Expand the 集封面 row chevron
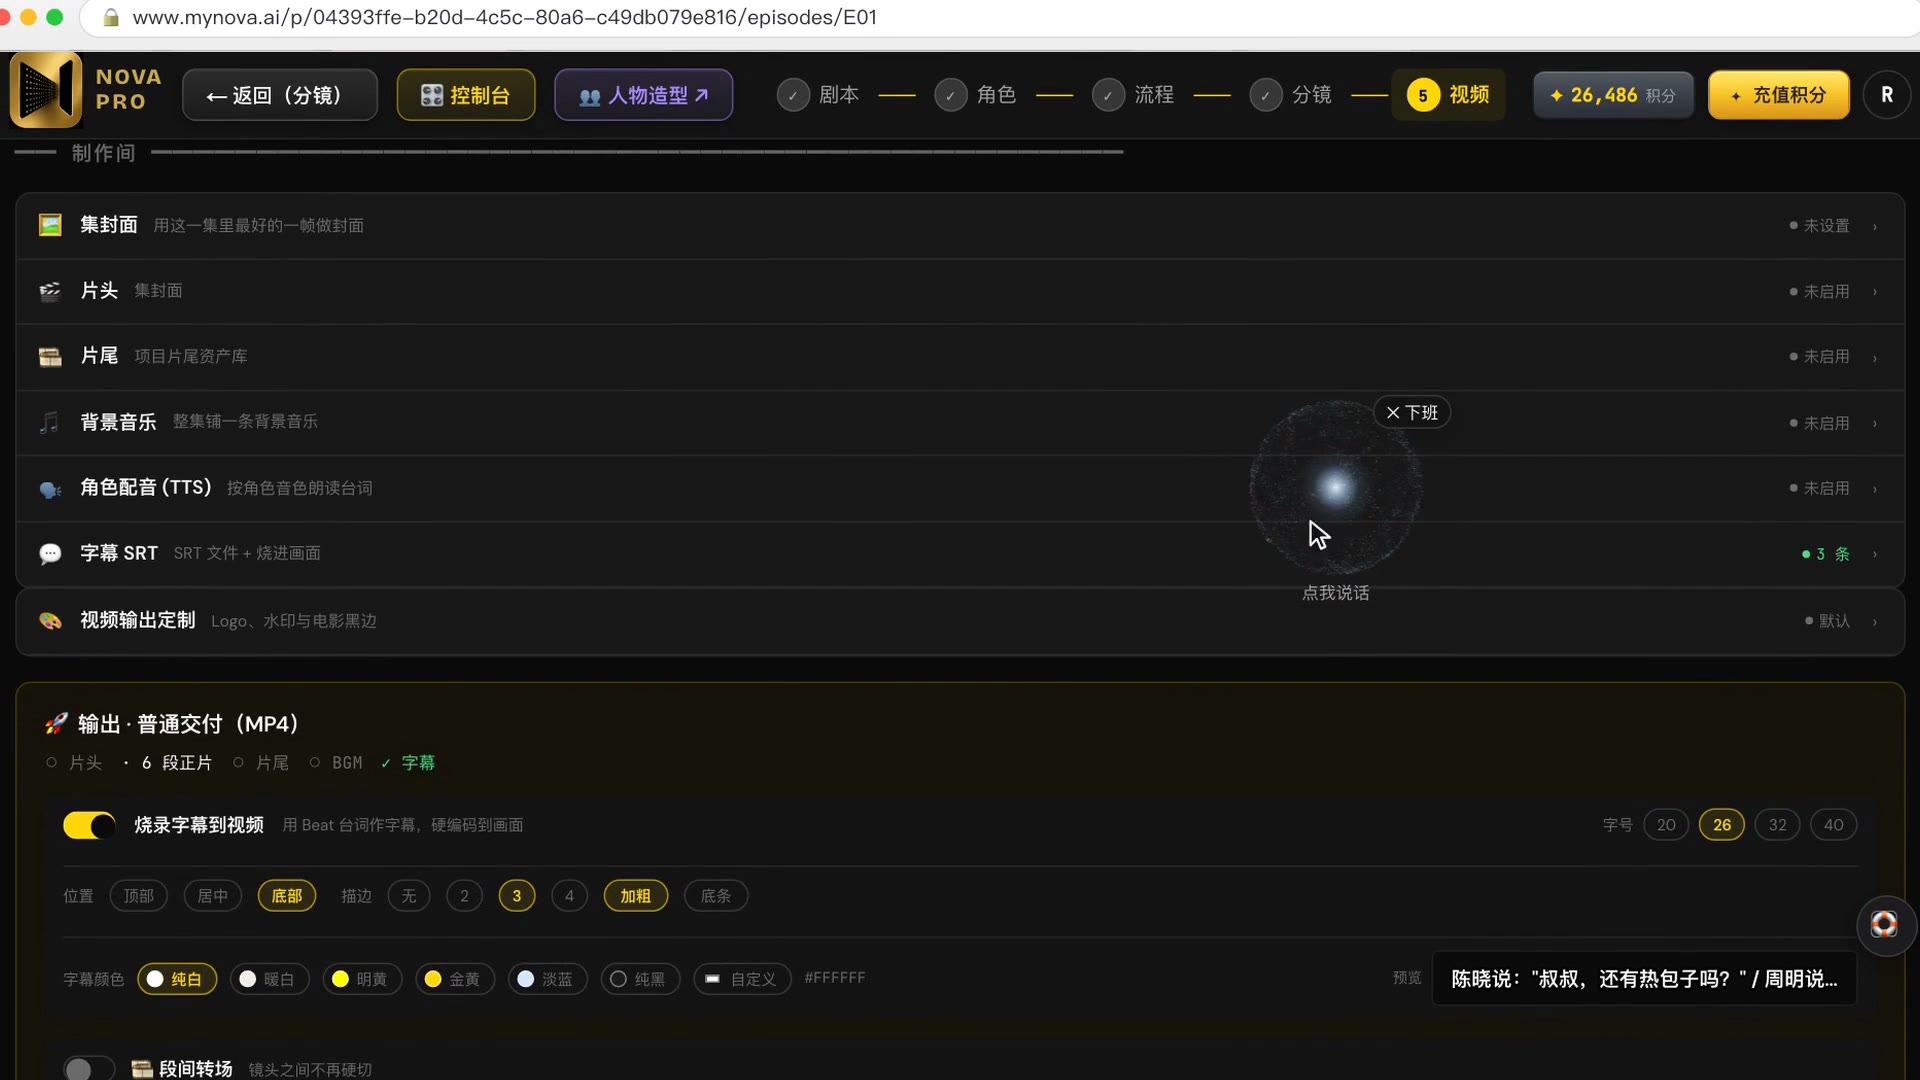 (1875, 226)
